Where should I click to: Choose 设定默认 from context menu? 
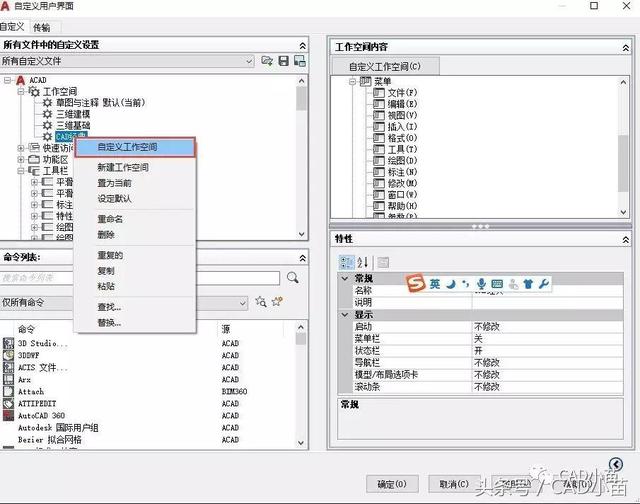point(114,199)
